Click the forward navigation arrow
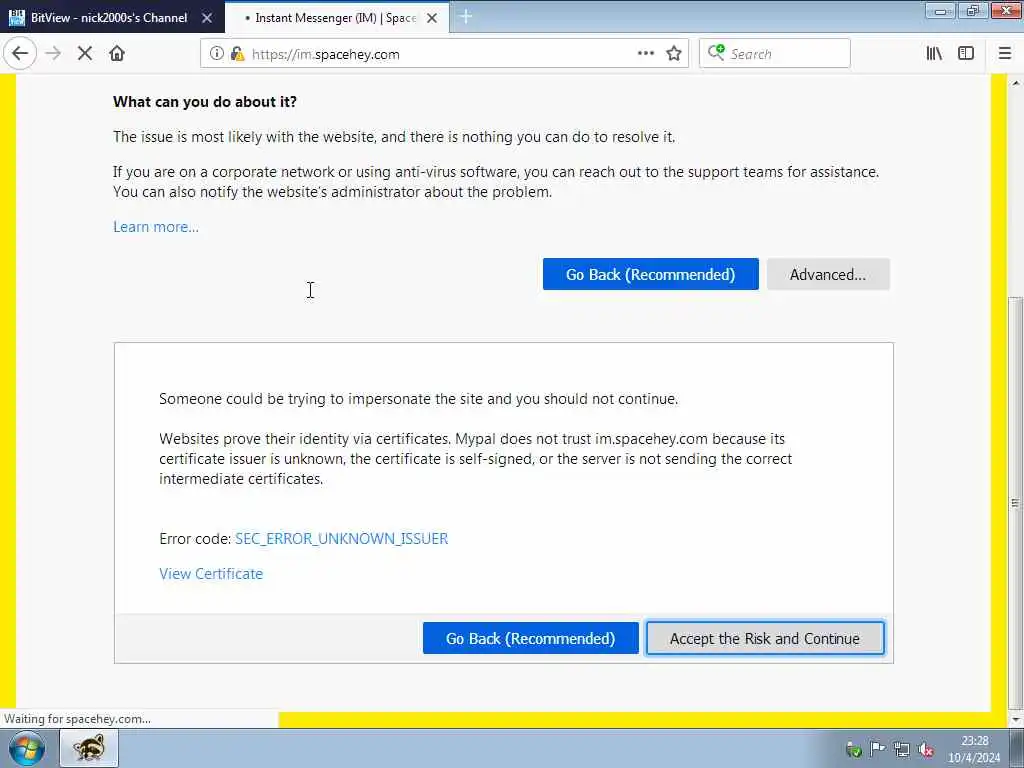 54,54
